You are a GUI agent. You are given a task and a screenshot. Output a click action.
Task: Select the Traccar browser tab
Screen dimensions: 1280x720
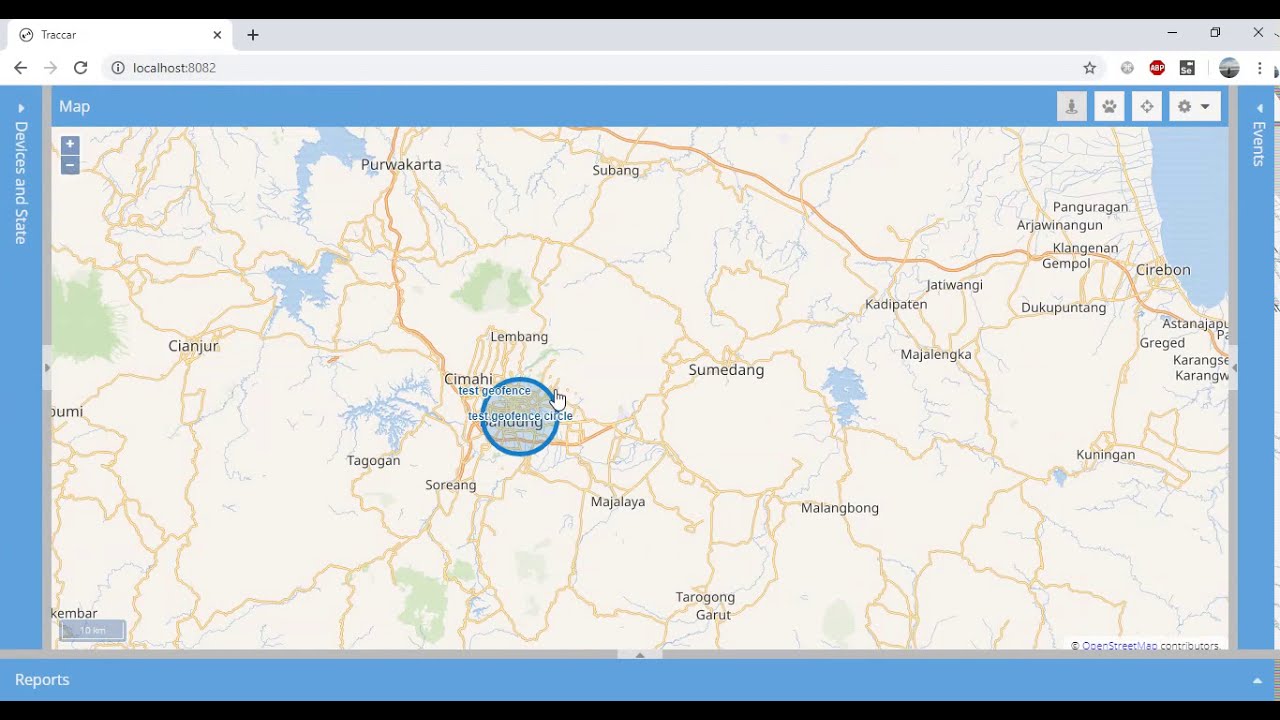click(x=120, y=34)
